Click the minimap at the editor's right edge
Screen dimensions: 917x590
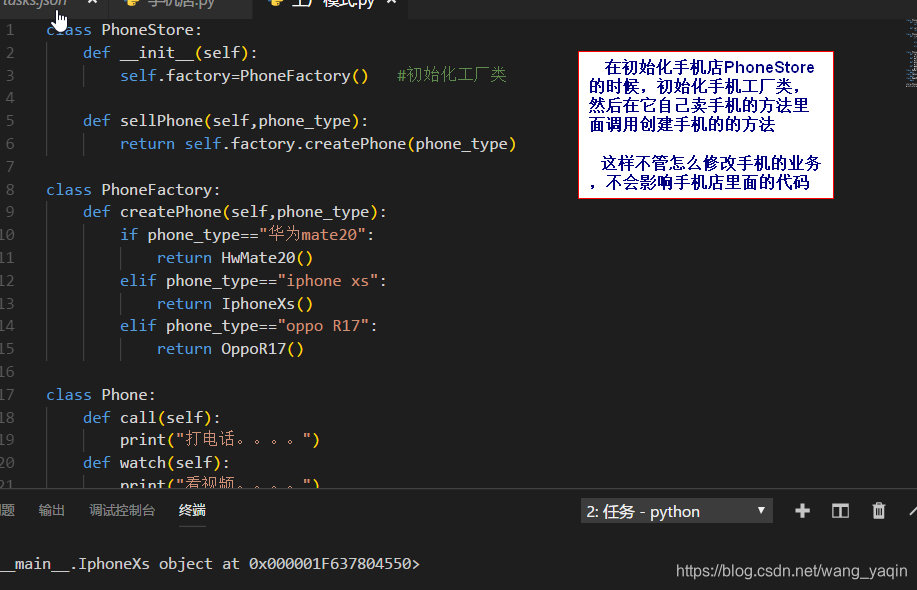[911, 54]
